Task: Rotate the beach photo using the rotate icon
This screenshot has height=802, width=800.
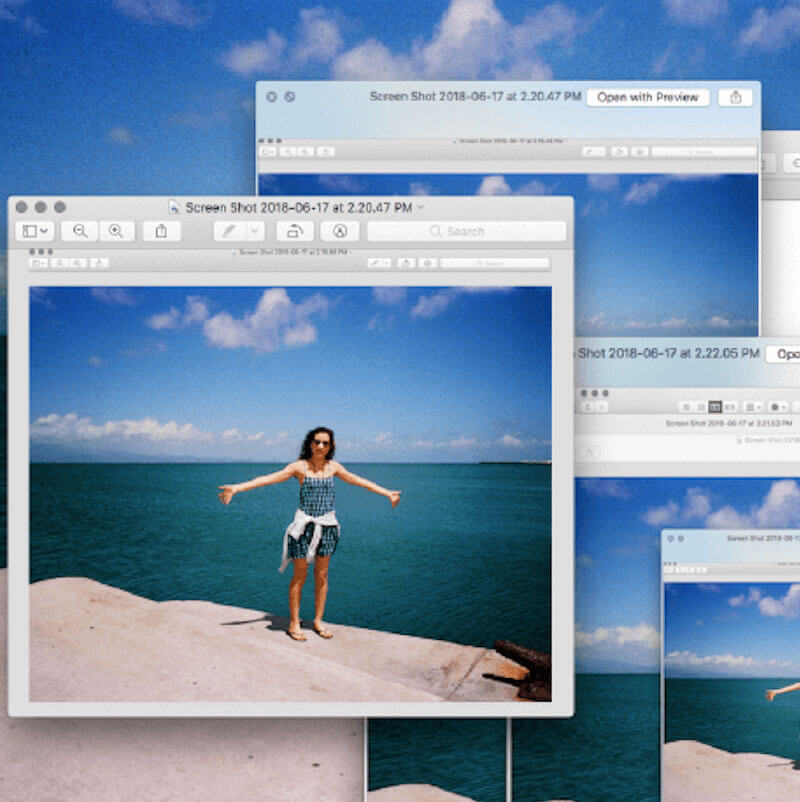Action: pyautogui.click(x=293, y=231)
